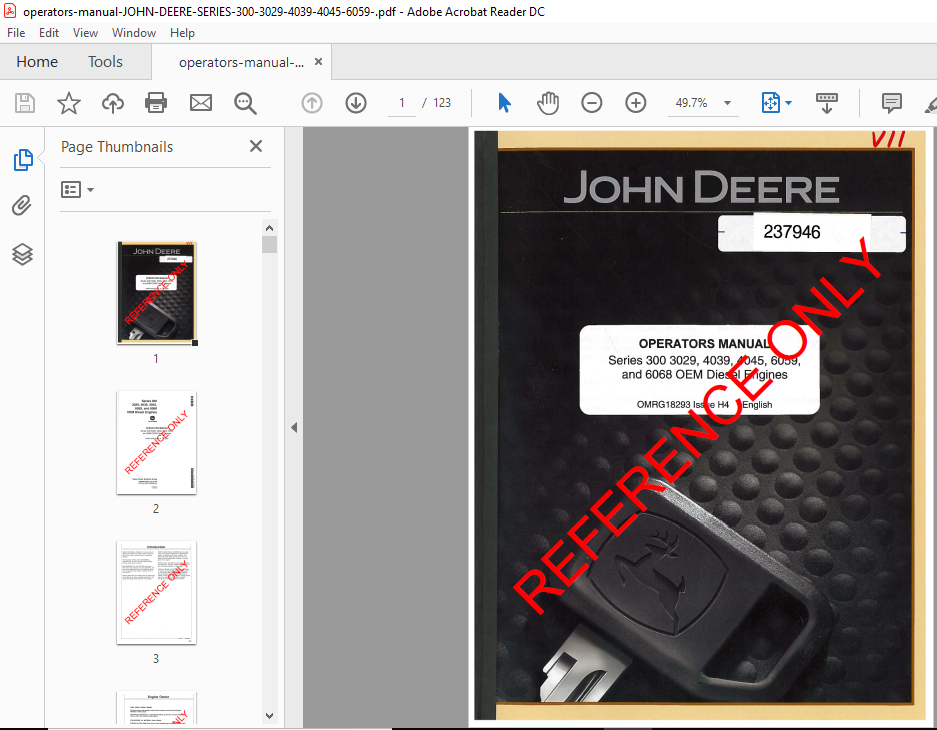Go to next page arrow

[356, 103]
